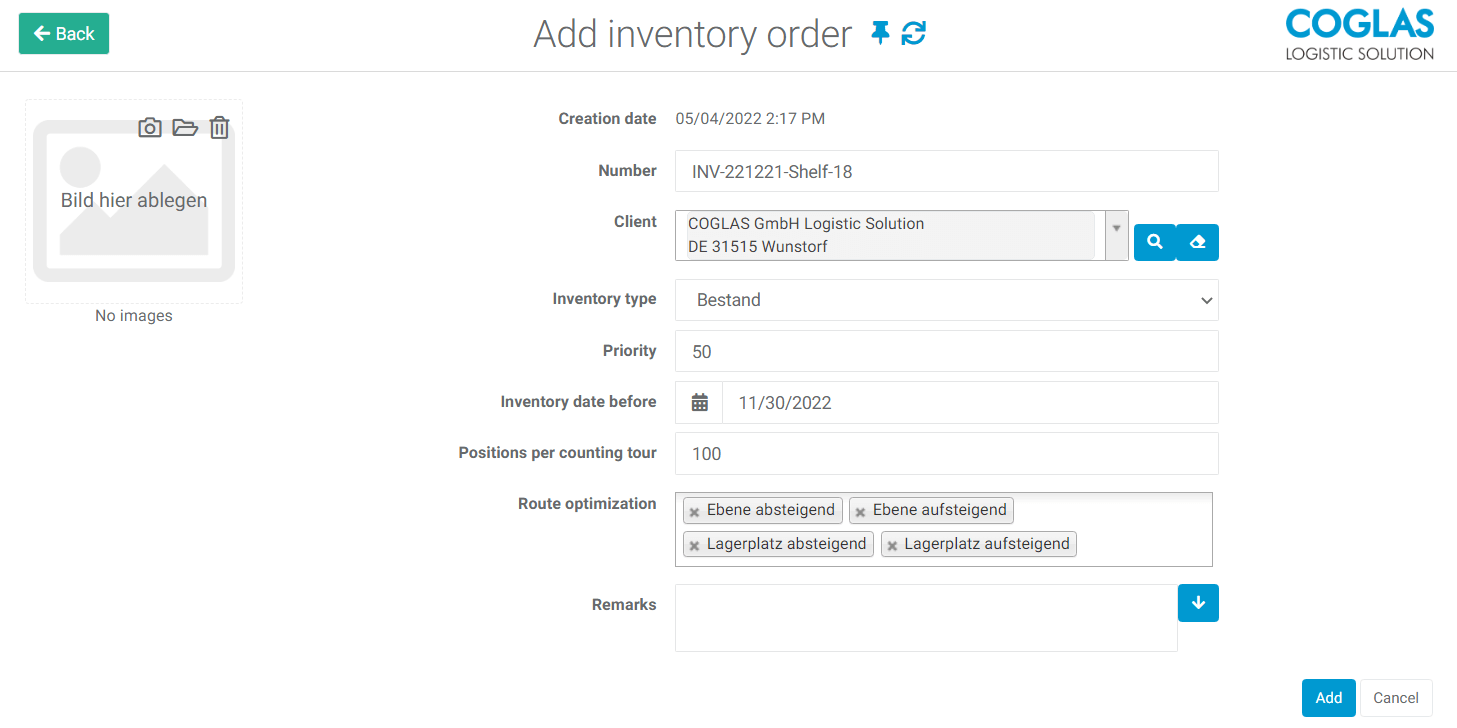Click the Add button
Viewport: 1457px width, 728px height.
pos(1328,698)
